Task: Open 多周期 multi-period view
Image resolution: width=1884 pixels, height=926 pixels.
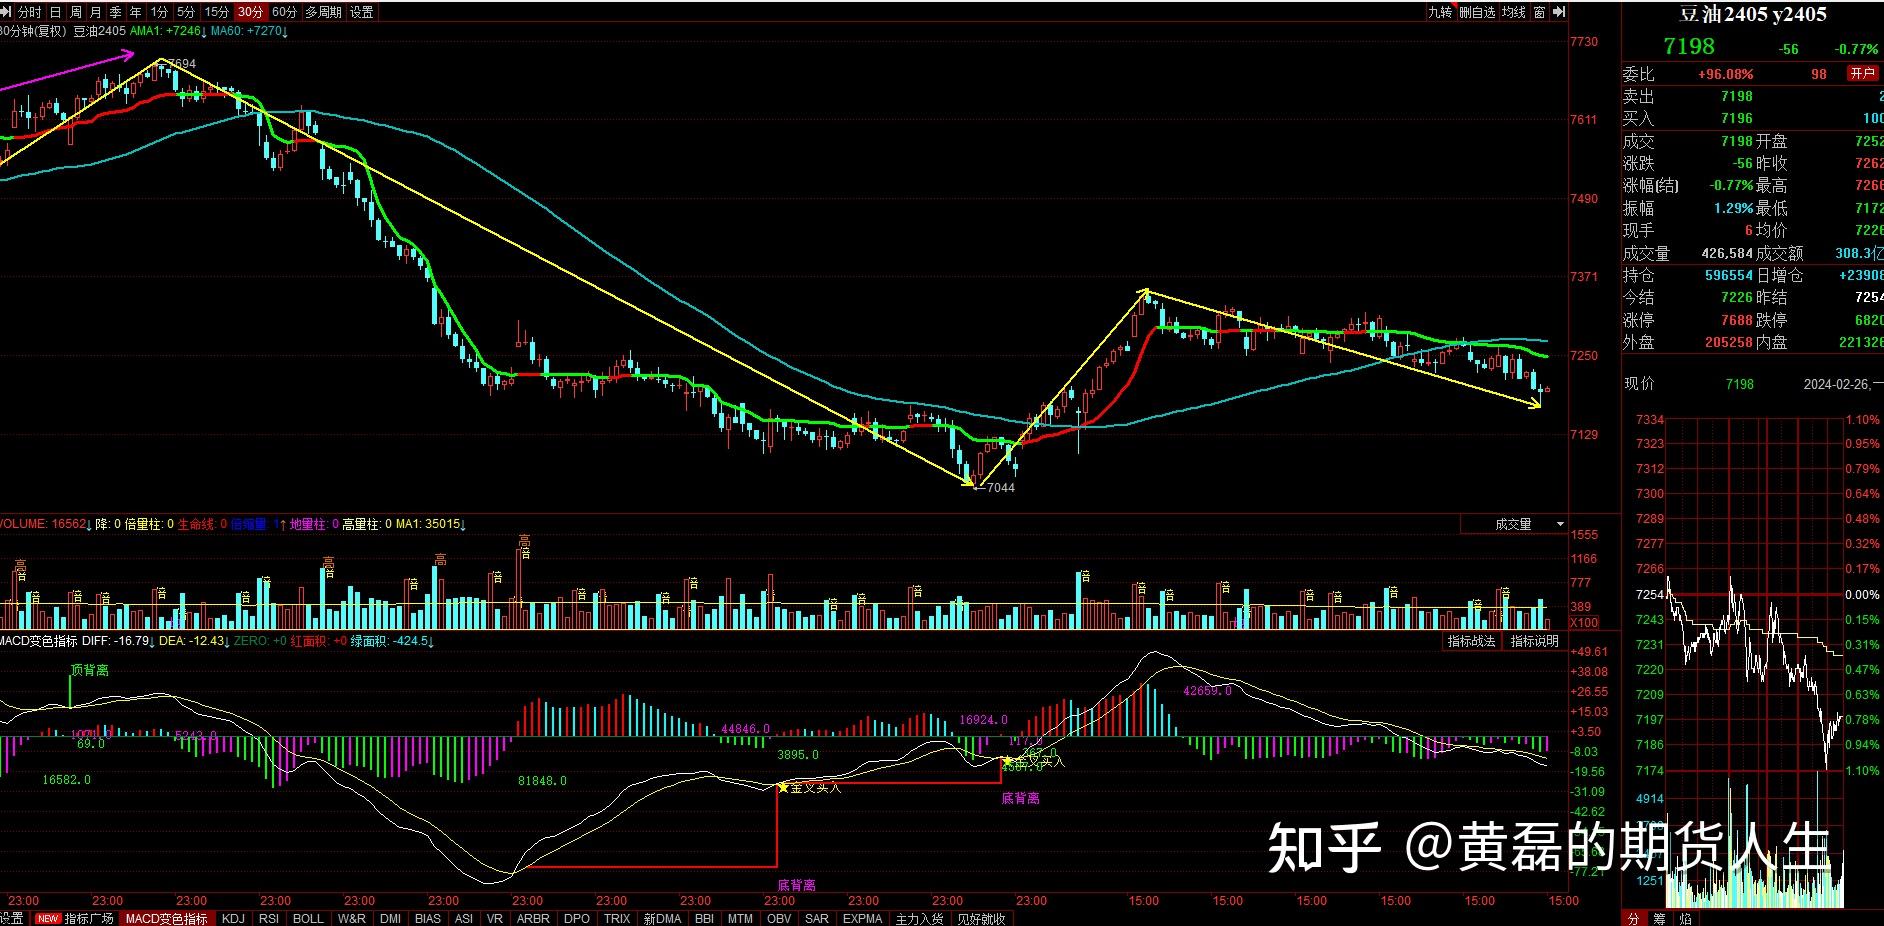Action: tap(323, 12)
